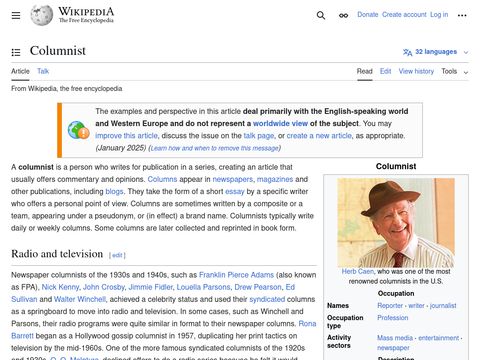
Task: Follow the Columns link
Action: [162, 179]
